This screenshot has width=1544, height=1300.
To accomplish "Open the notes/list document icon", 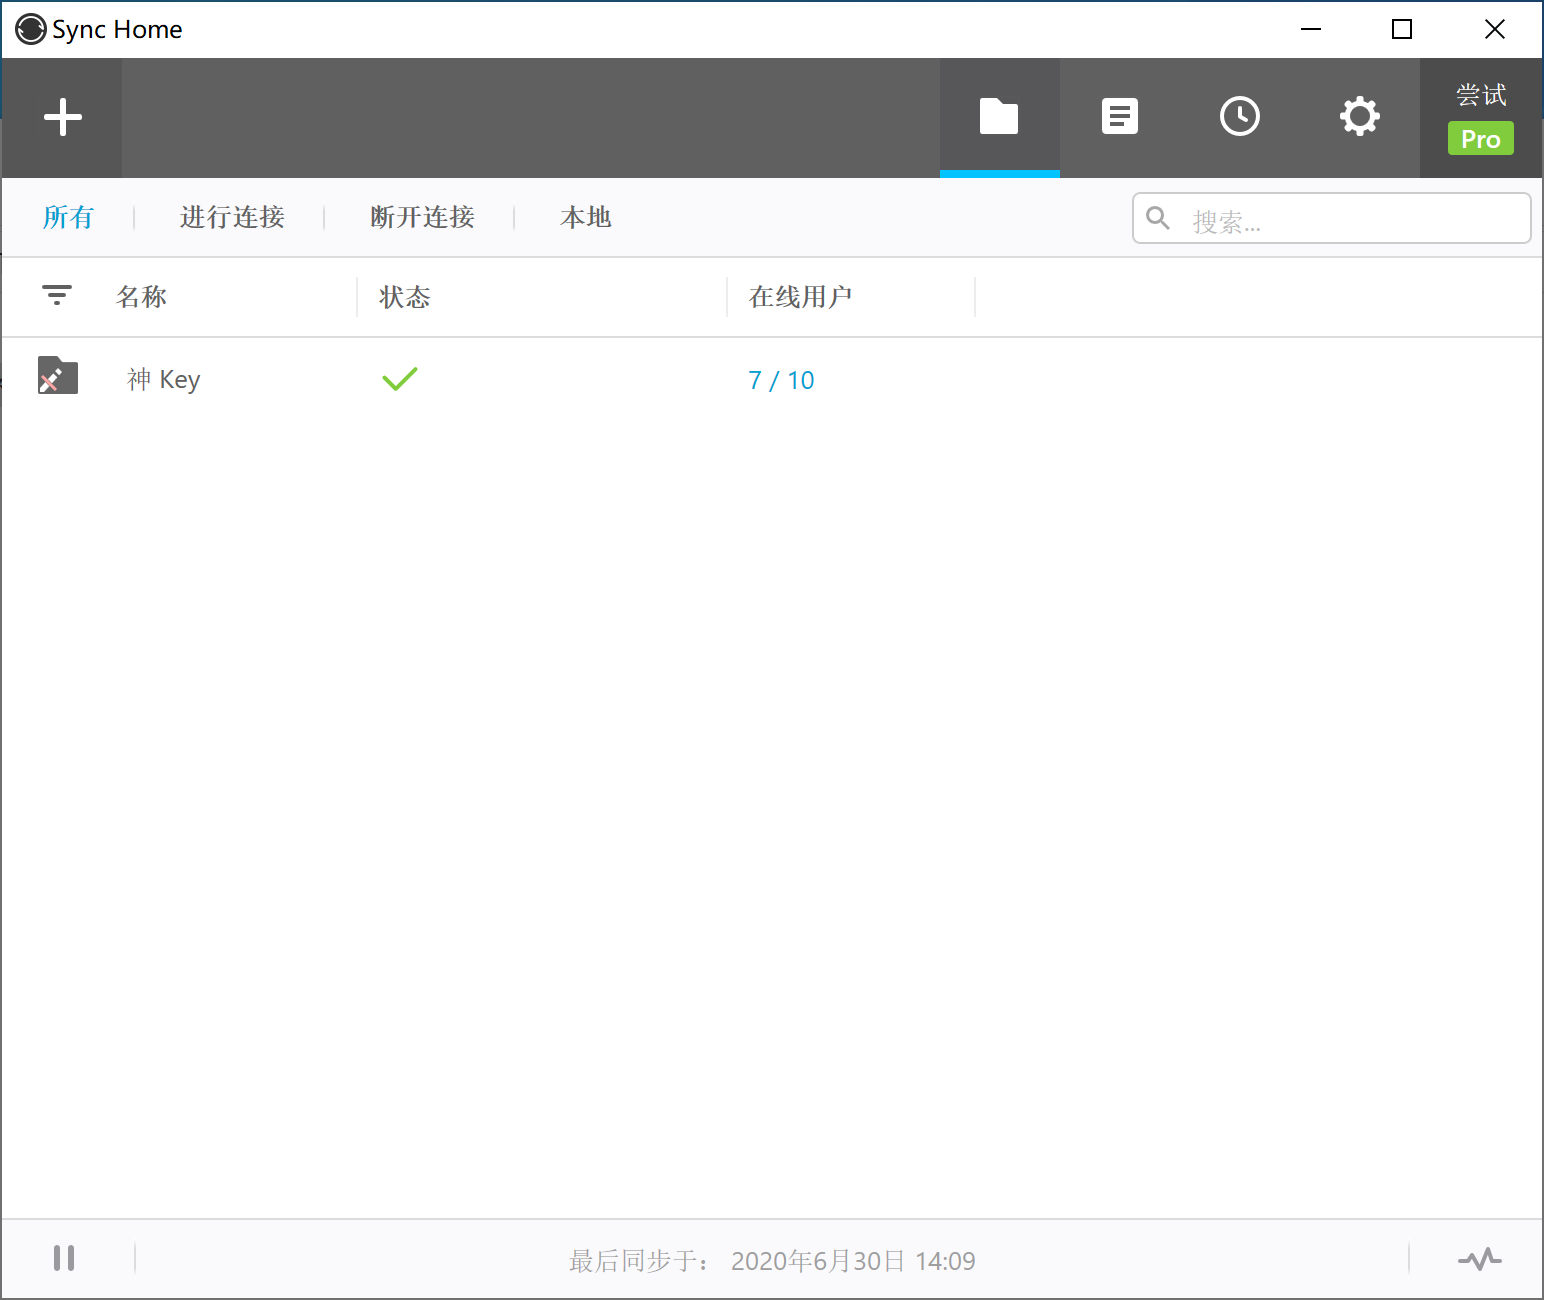I will tap(1119, 116).
